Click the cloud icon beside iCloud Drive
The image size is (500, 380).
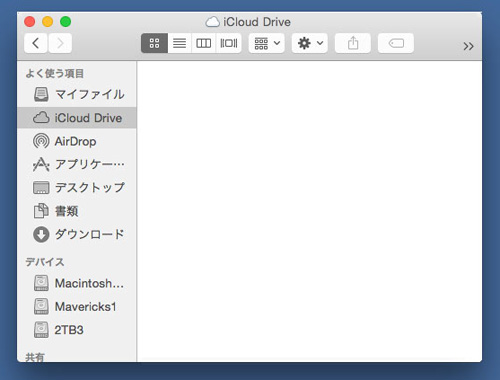pos(41,118)
